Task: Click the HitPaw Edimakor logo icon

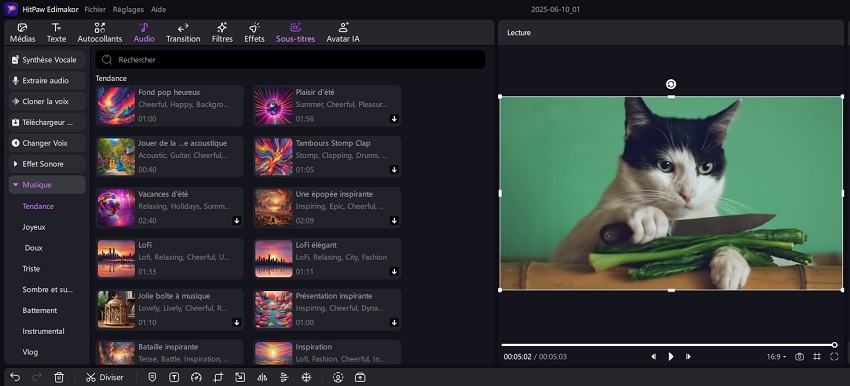Action: coord(10,9)
